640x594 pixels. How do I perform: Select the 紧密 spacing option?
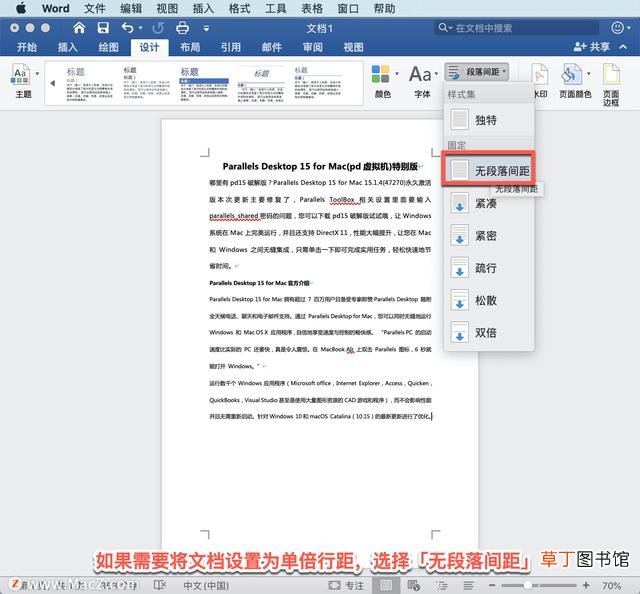(x=489, y=236)
